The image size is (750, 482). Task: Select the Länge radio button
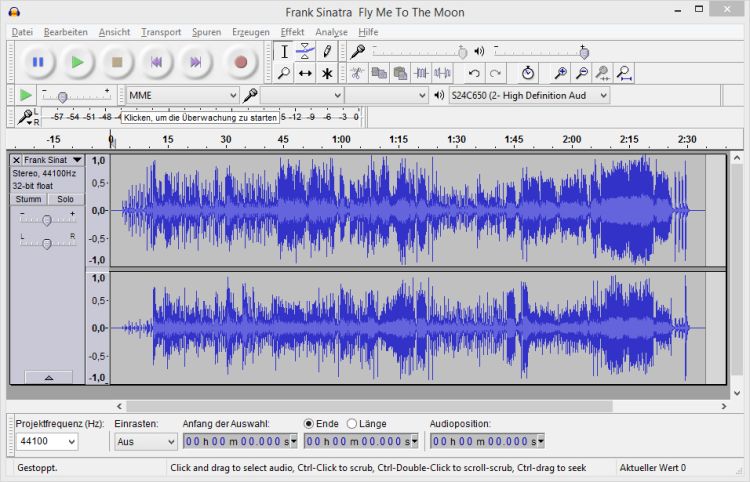(x=352, y=423)
